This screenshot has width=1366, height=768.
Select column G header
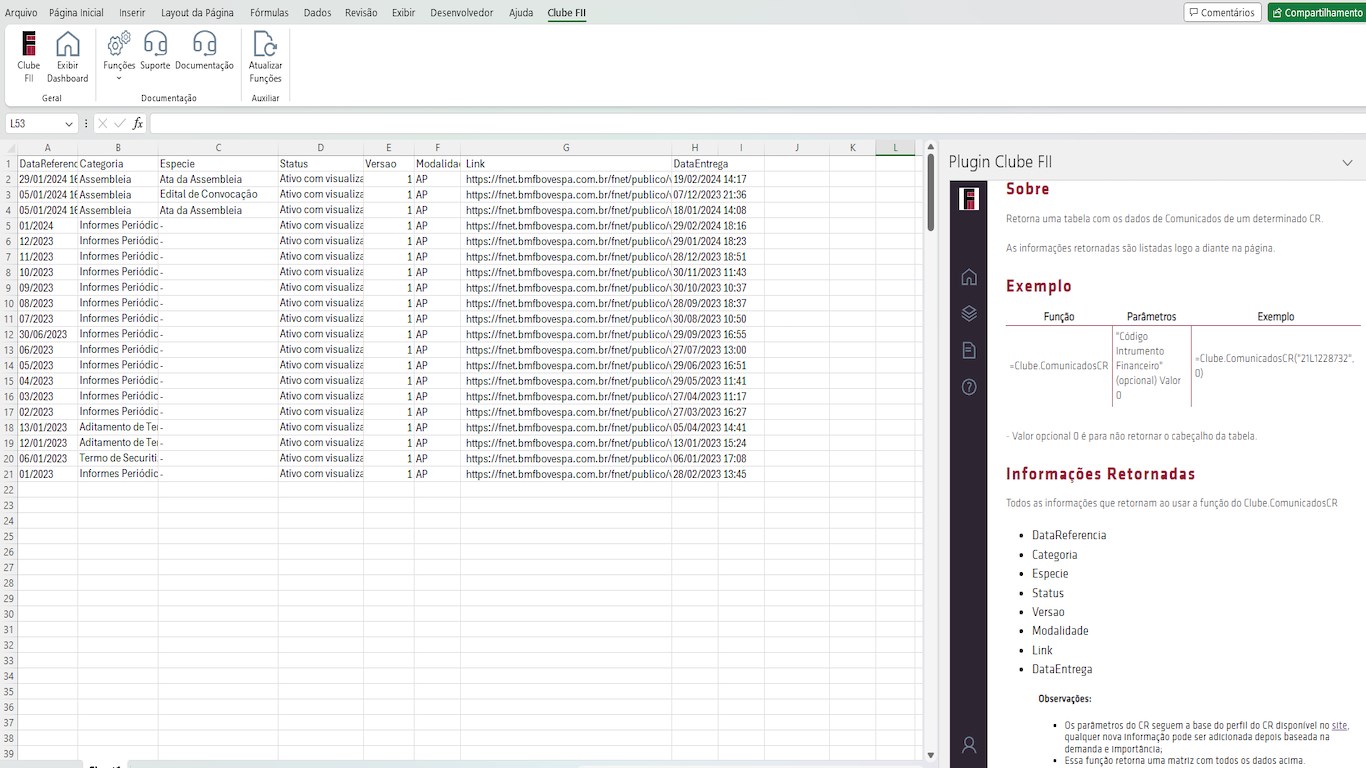[x=566, y=148]
